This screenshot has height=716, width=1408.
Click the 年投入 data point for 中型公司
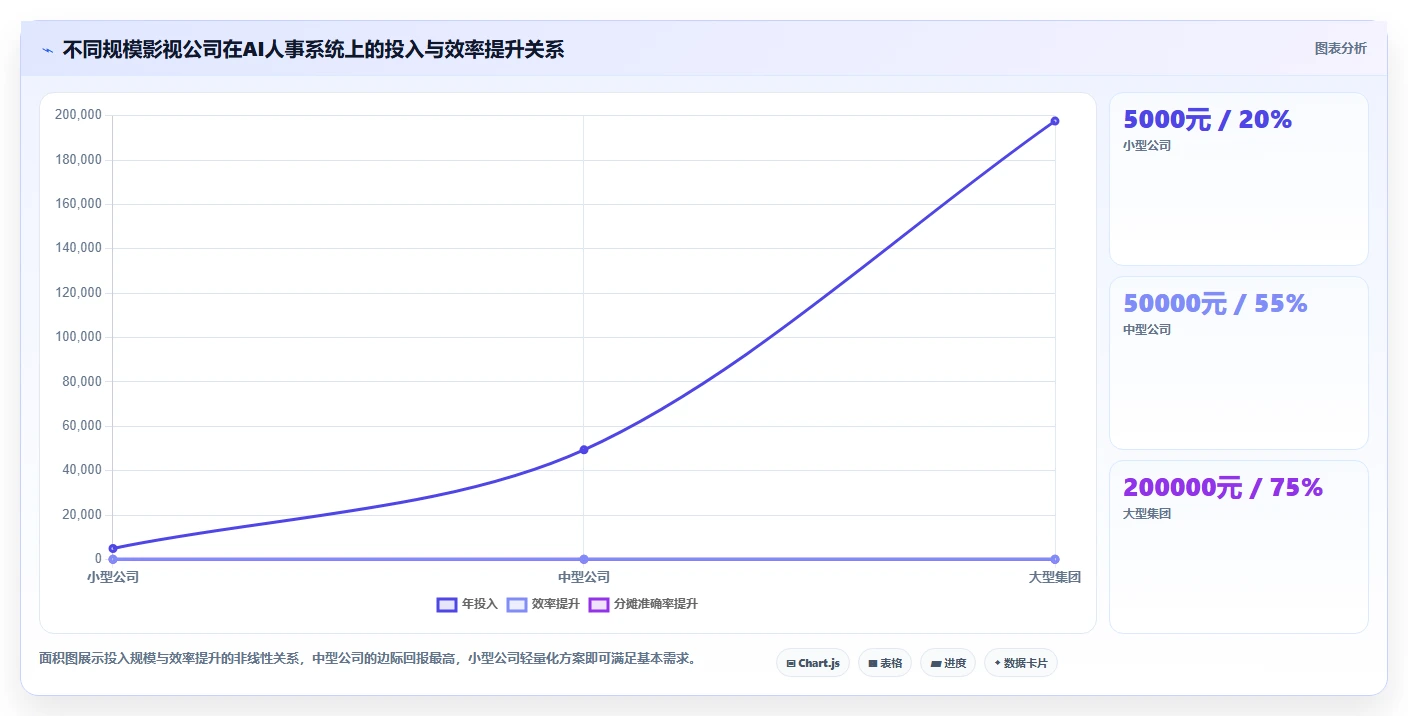[x=584, y=449]
